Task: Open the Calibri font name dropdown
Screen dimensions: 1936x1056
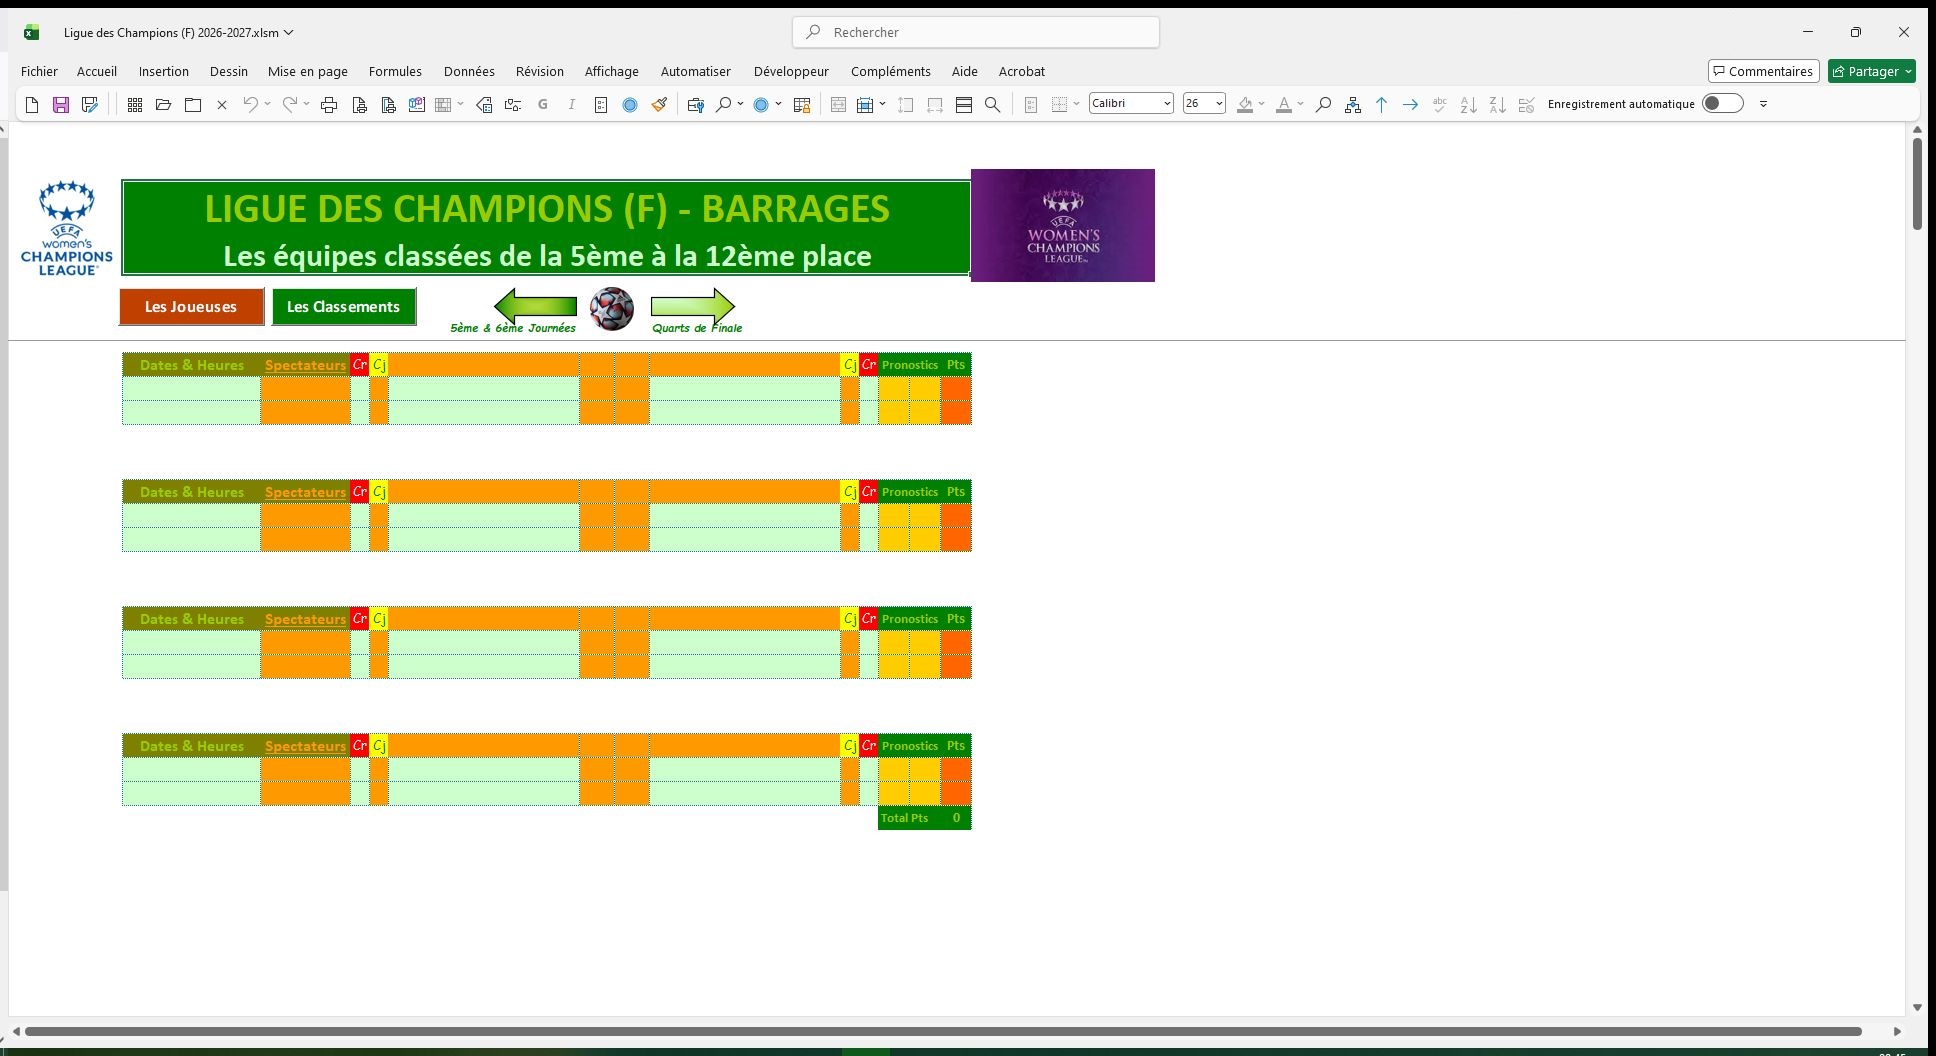Action: pos(1131,103)
